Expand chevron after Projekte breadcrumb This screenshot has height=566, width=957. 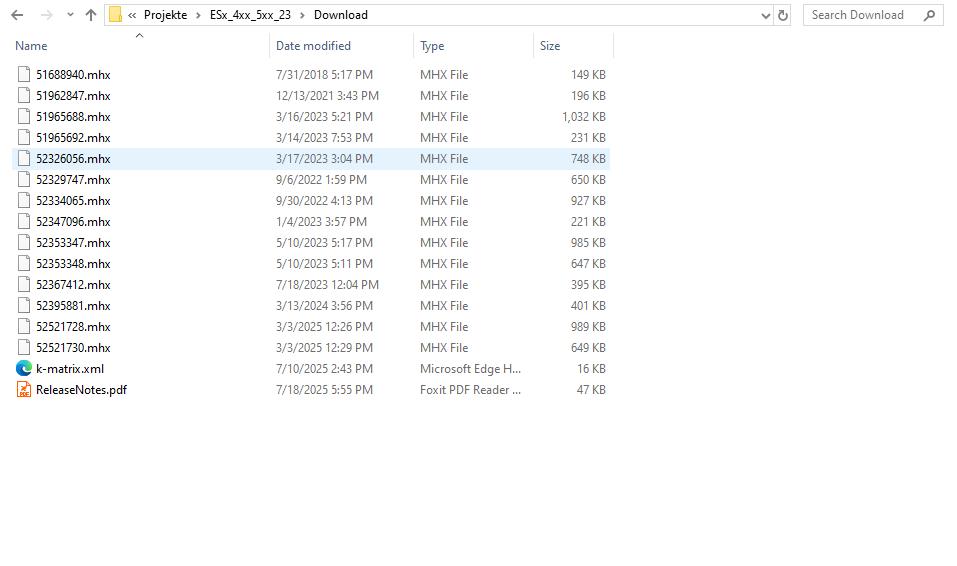click(198, 15)
